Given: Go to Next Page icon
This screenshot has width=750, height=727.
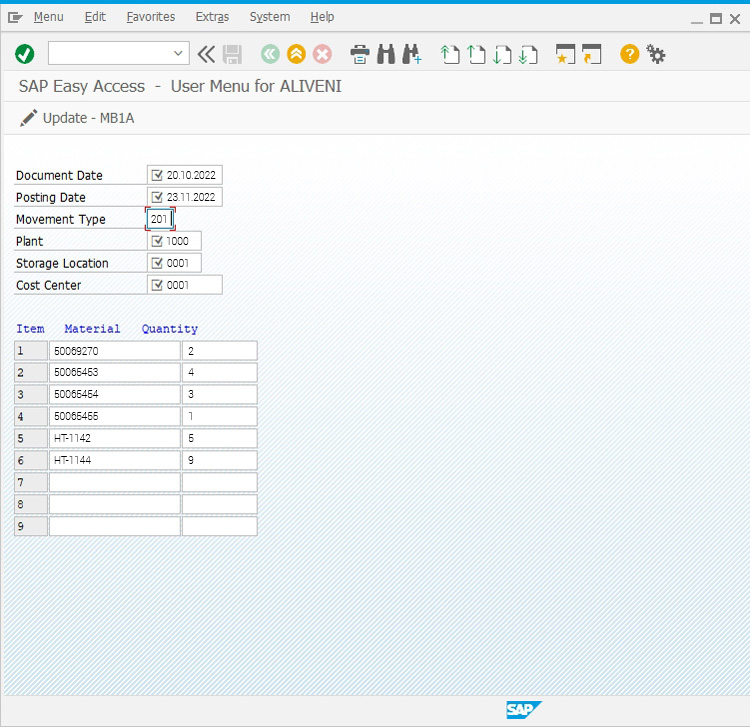Looking at the screenshot, I should (502, 54).
